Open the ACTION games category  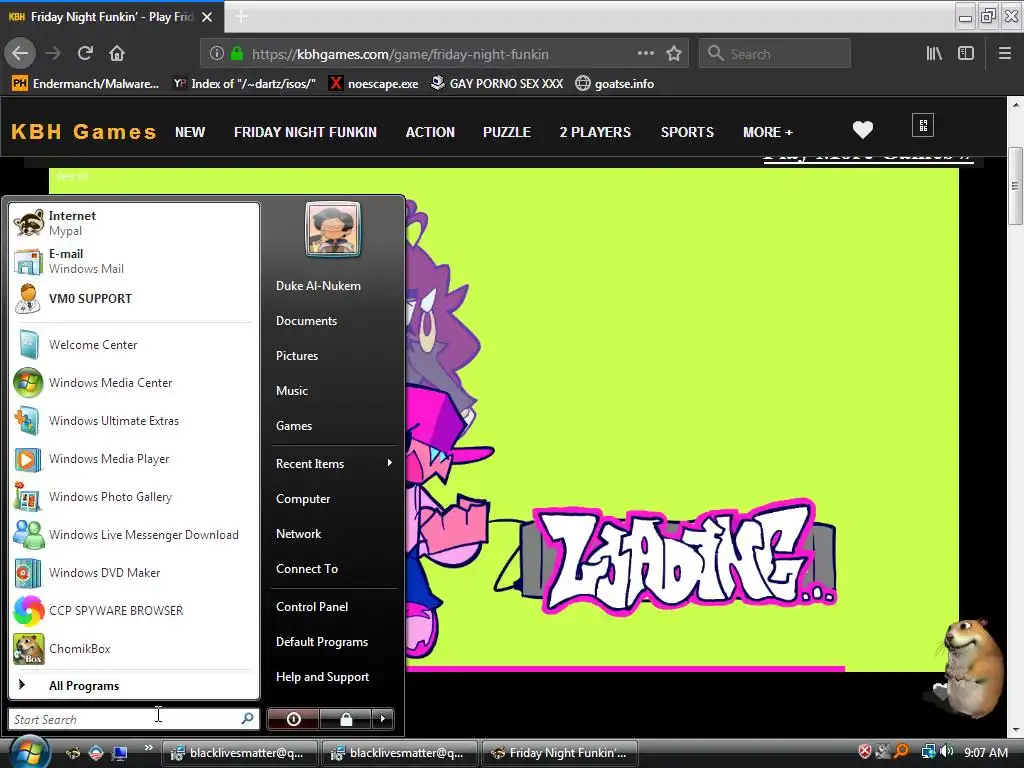(x=430, y=132)
